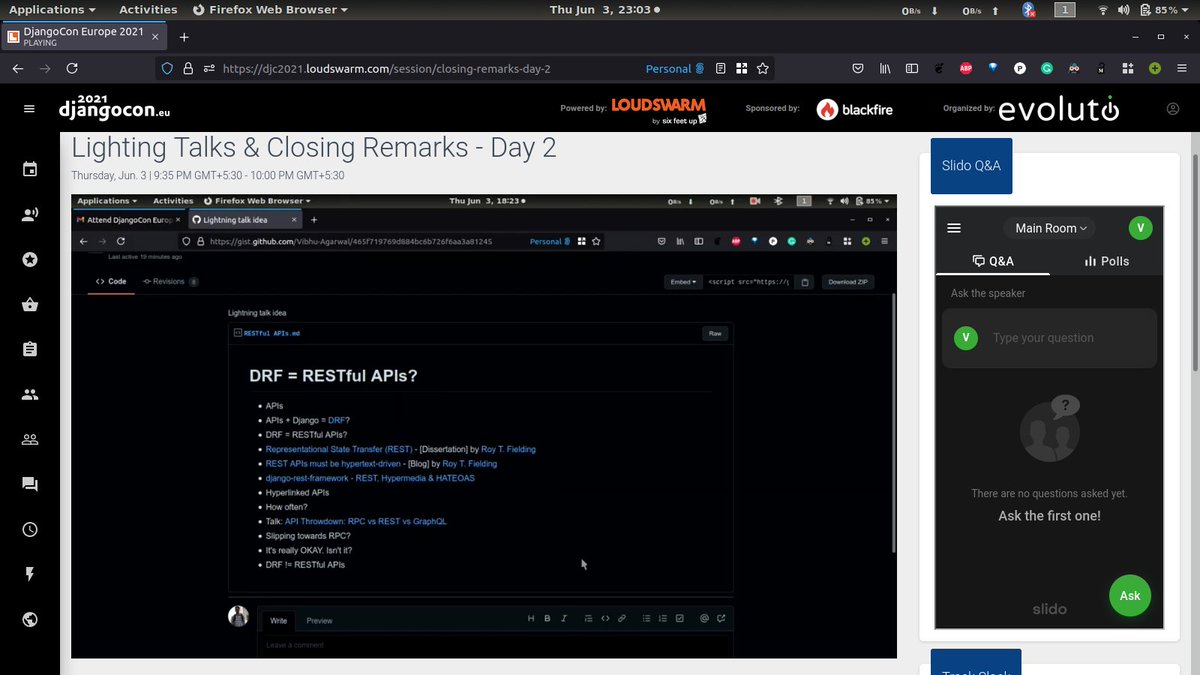Screen dimensions: 1200x675
Task: Open the QR grid icon in URL bar
Action: point(741,69)
